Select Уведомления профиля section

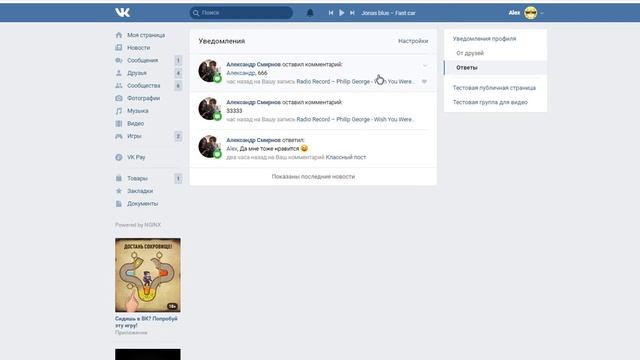pos(484,39)
